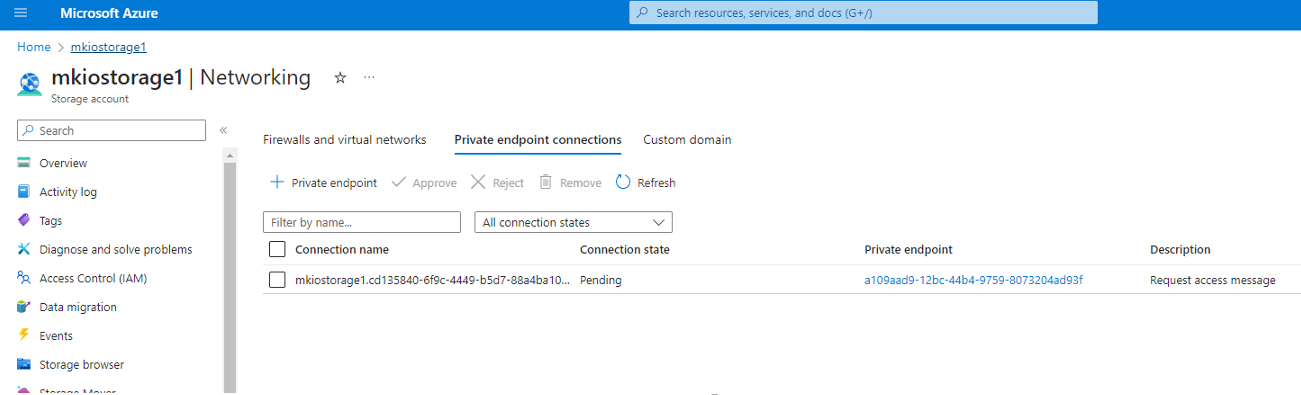This screenshot has width=1301, height=395.
Task: Click the Events lightning bolt icon
Action: tap(24, 336)
